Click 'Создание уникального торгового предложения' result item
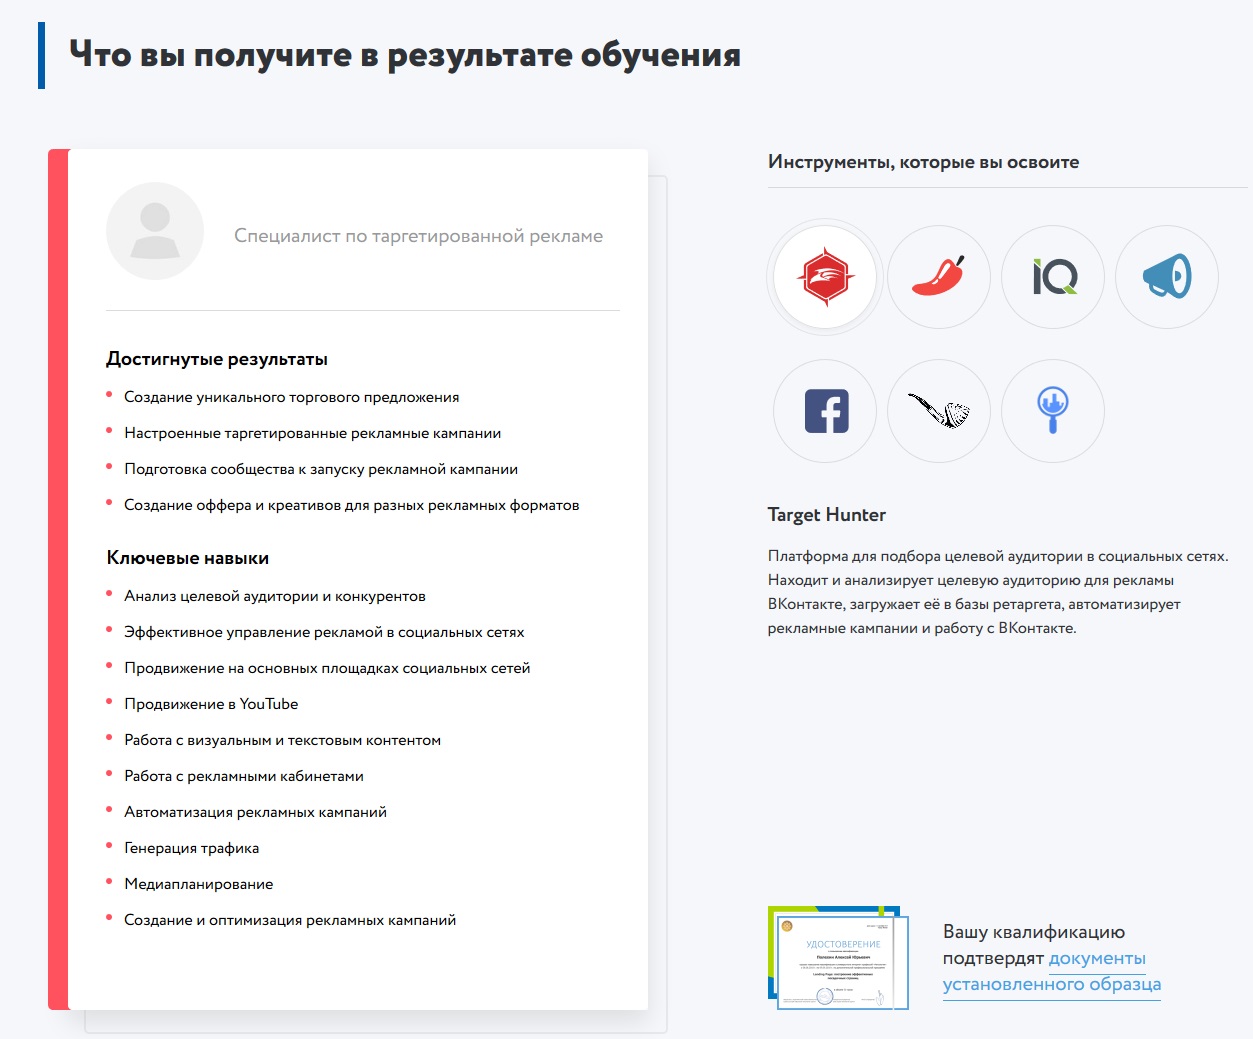 point(291,397)
